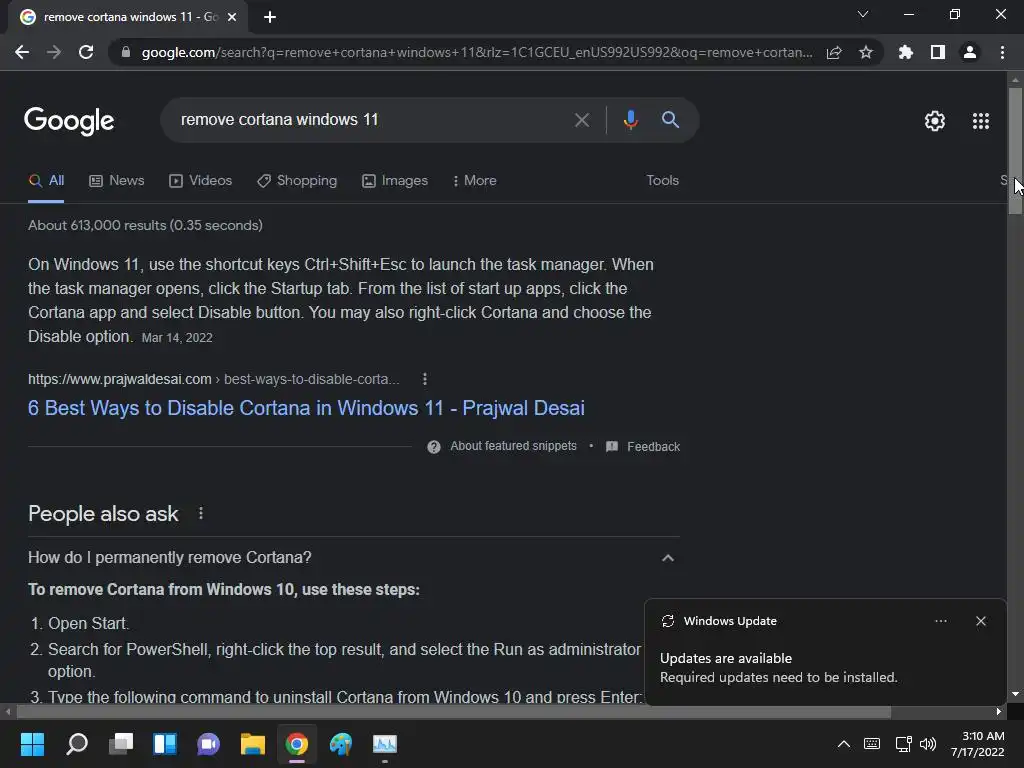Switch to the Images tab
1024x768 pixels.
coord(395,180)
